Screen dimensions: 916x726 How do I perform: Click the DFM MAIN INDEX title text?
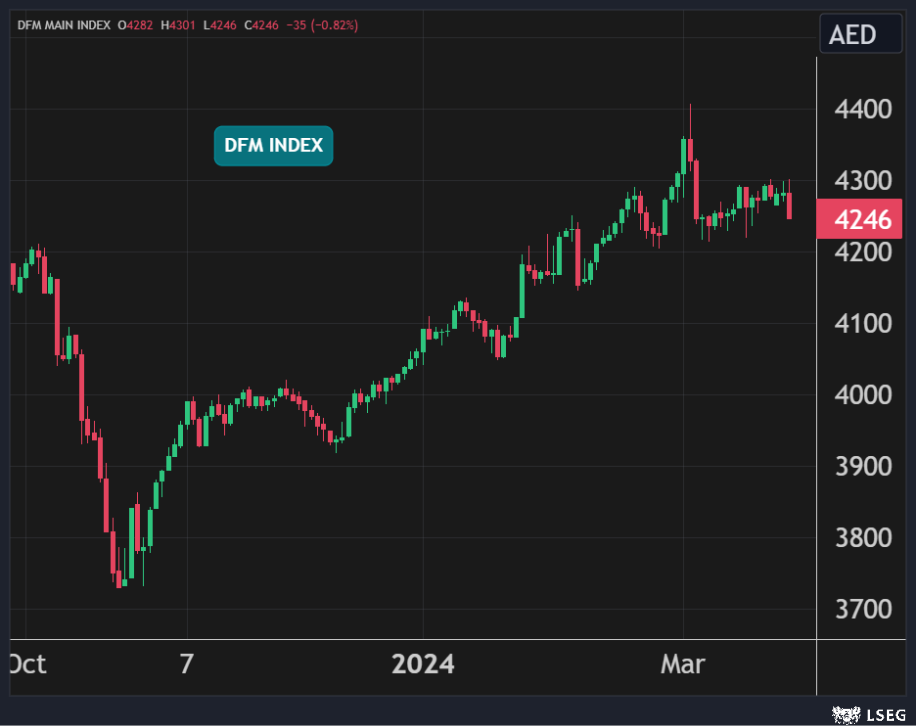(62, 24)
